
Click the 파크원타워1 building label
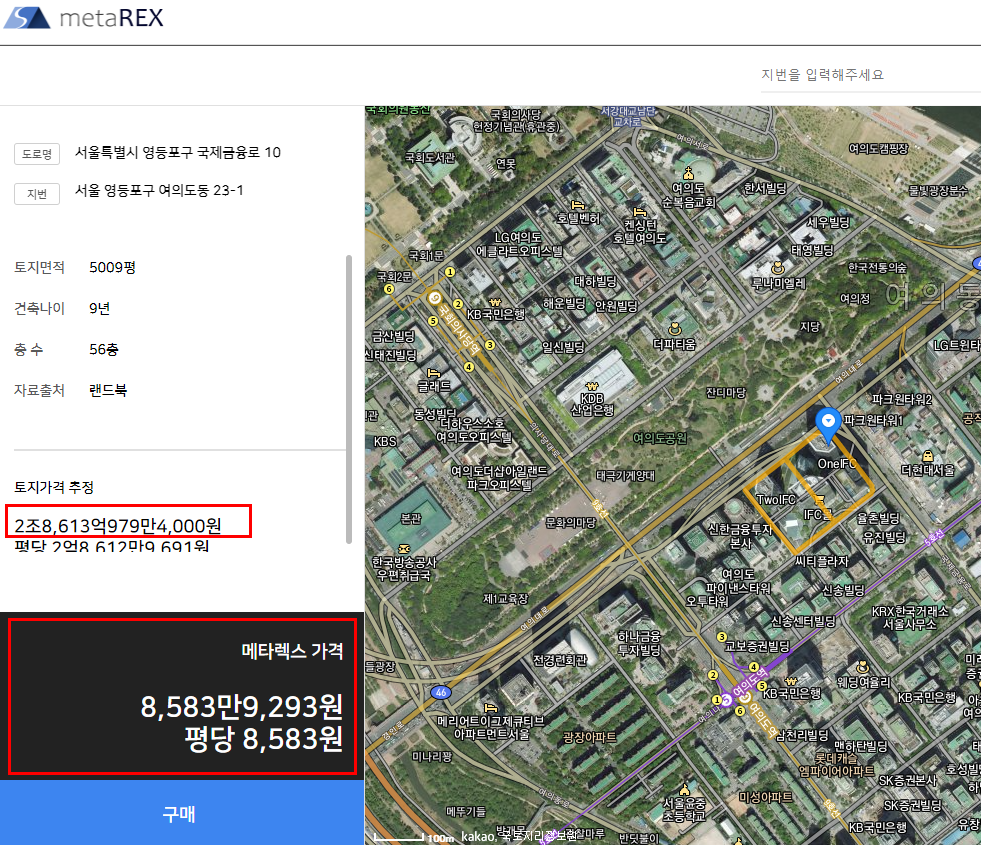[x=873, y=420]
